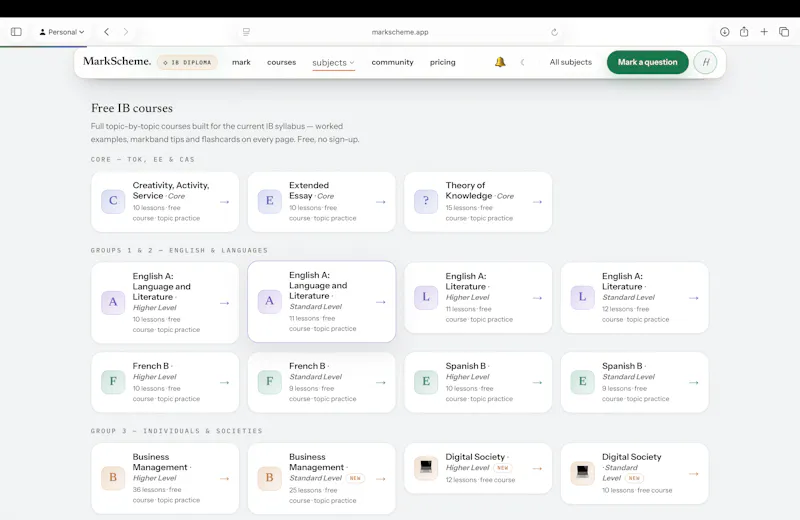
Task: Click arrow on French B Higher Level card
Action: pos(224,383)
